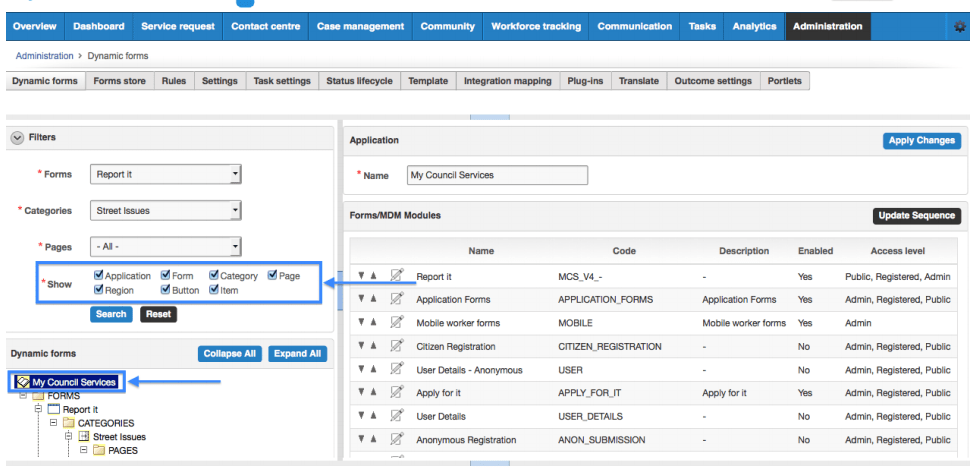Collapse the PAGES tree folder
972x468 pixels.
click(84, 450)
